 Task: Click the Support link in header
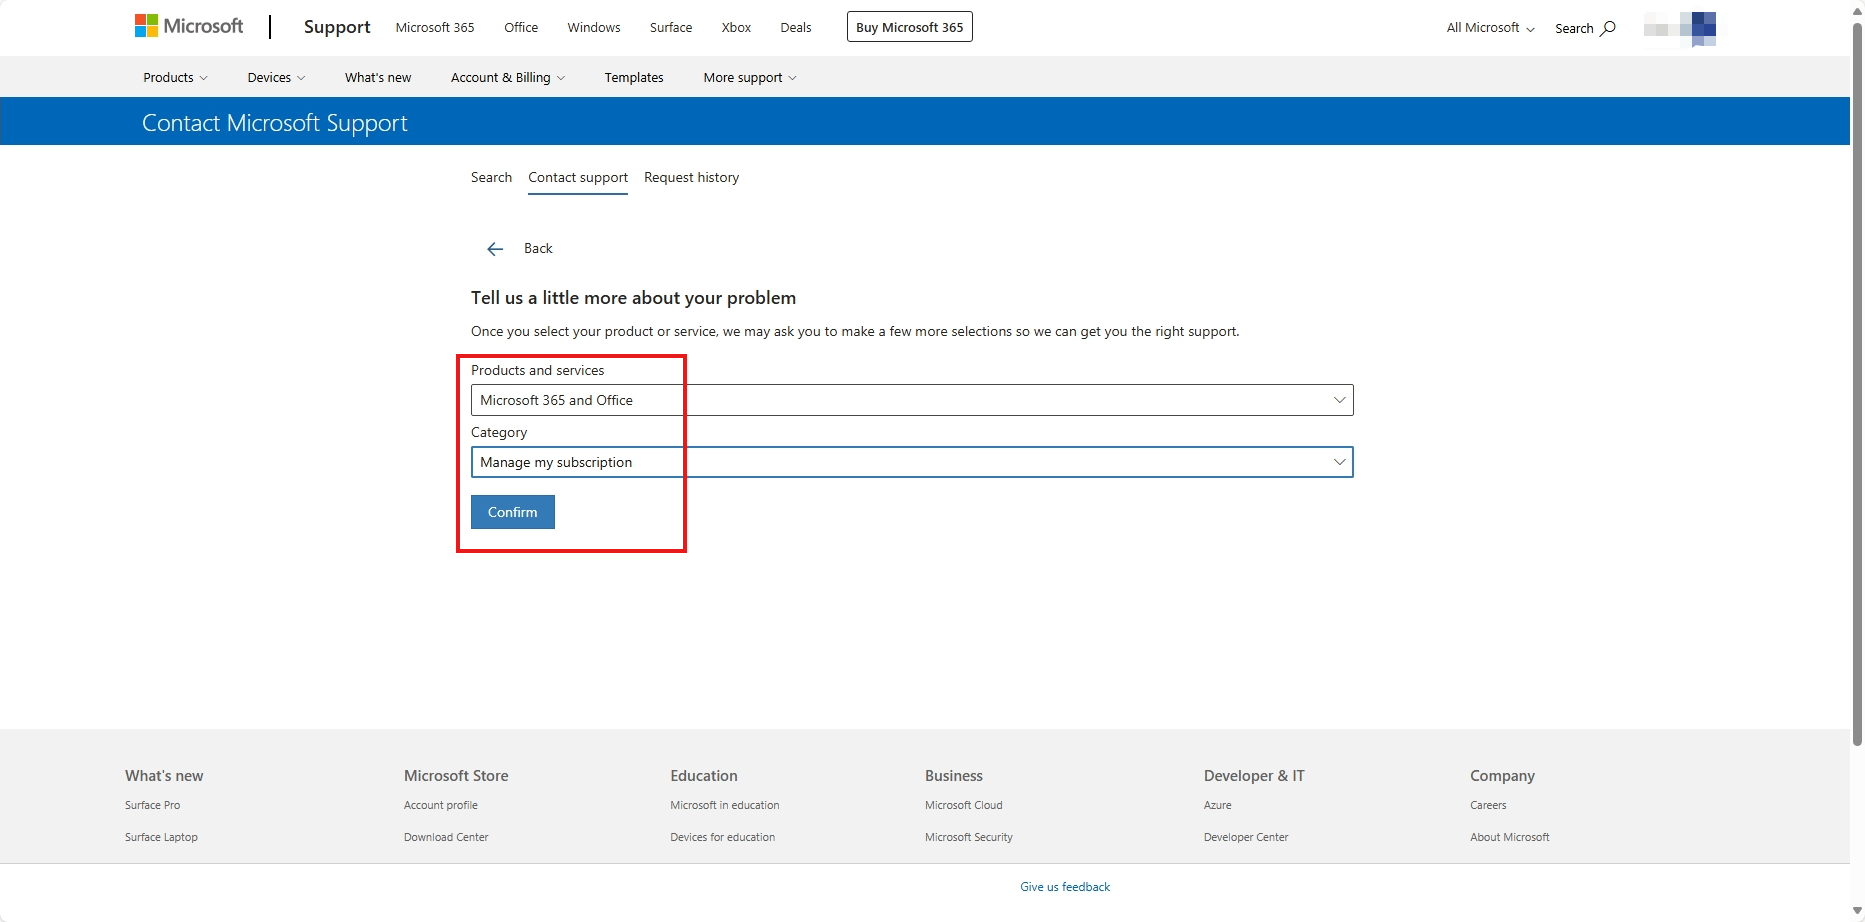click(x=337, y=27)
